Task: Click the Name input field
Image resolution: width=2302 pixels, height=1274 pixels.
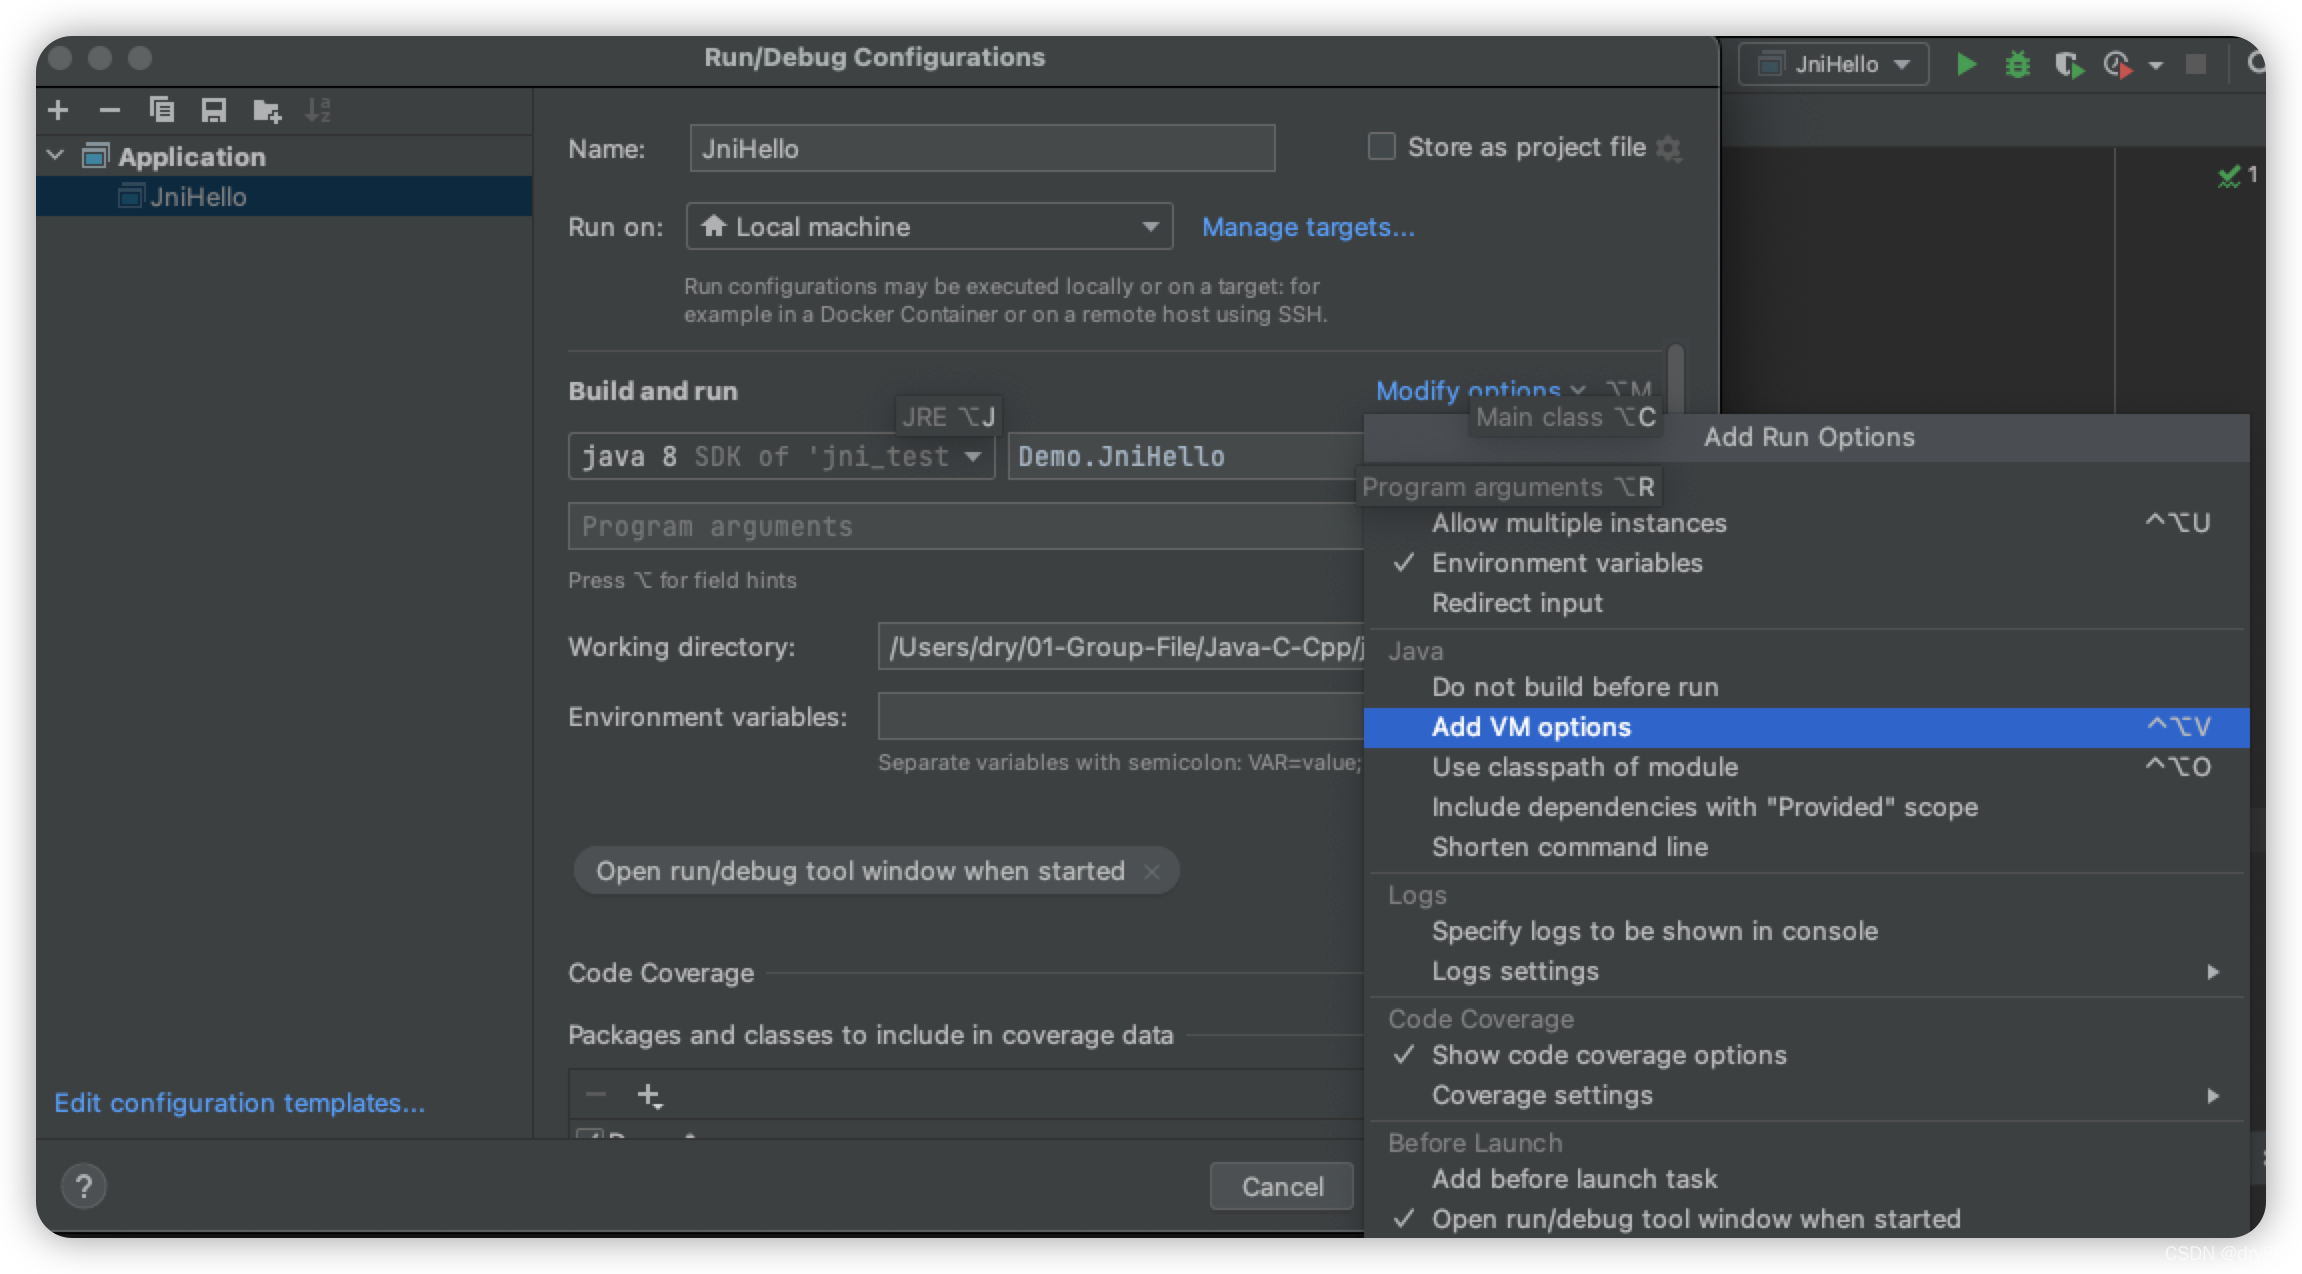Action: tap(982, 148)
